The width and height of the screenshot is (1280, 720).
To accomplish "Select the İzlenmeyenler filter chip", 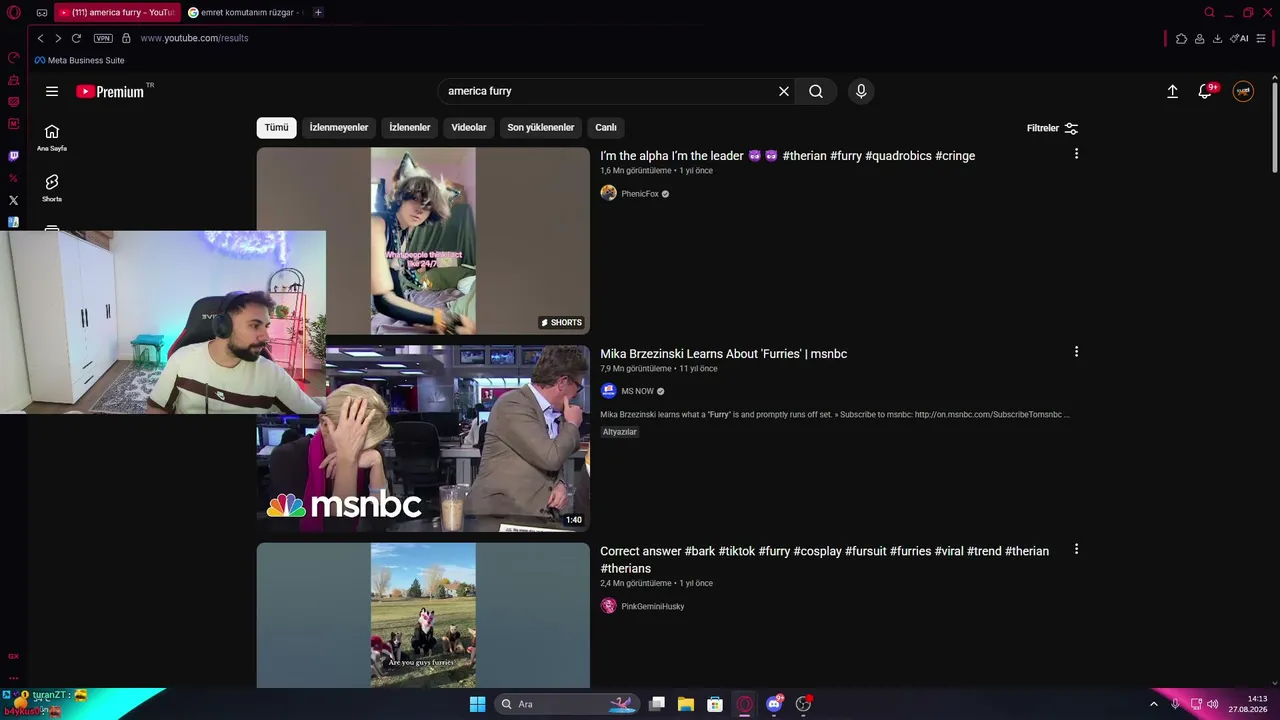I will [339, 128].
